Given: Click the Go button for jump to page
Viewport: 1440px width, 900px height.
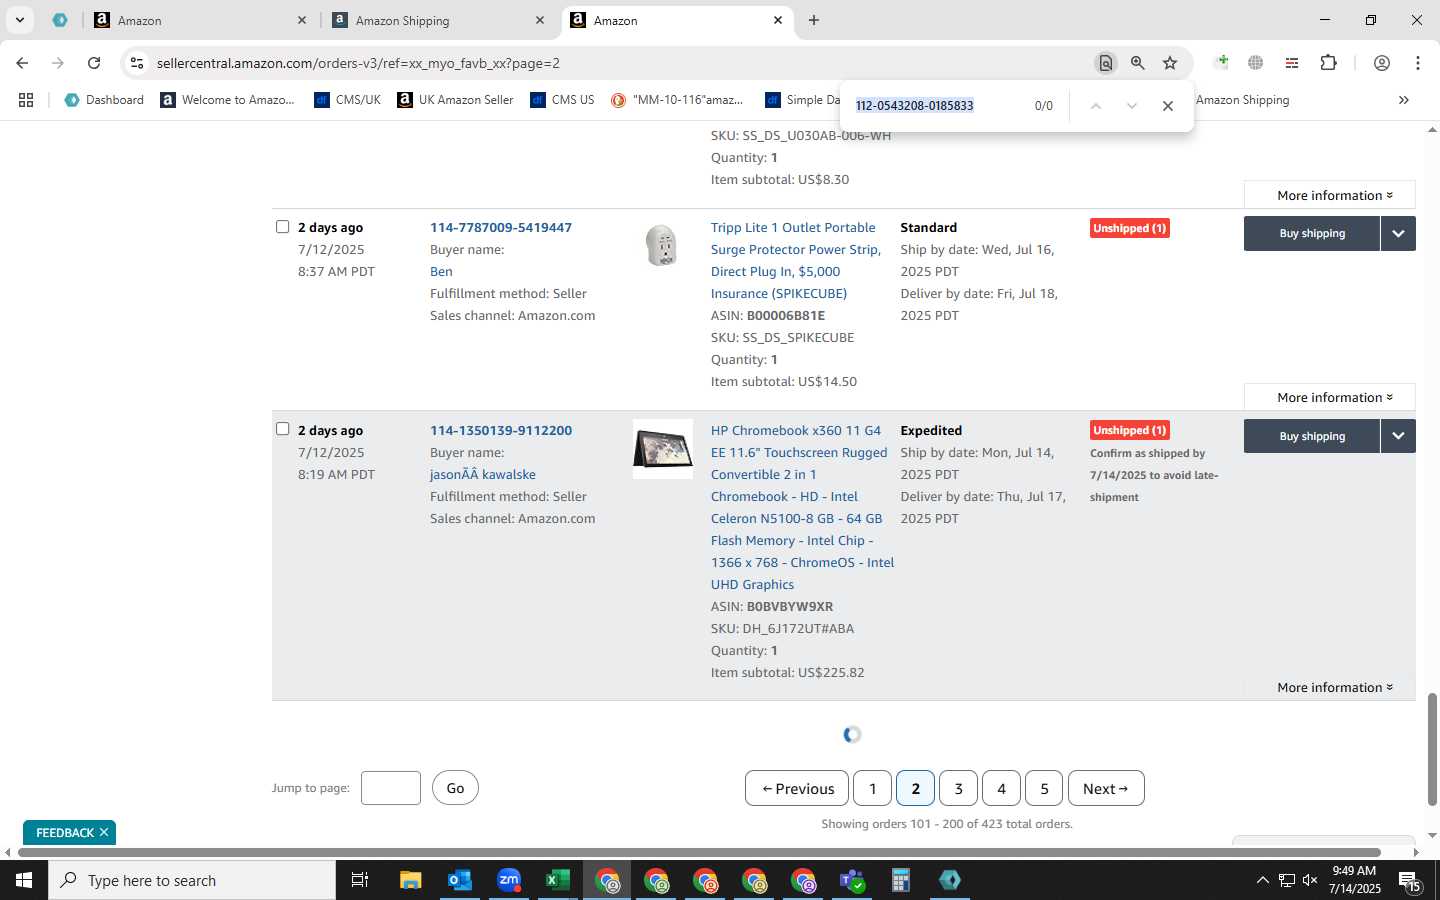Looking at the screenshot, I should [455, 788].
